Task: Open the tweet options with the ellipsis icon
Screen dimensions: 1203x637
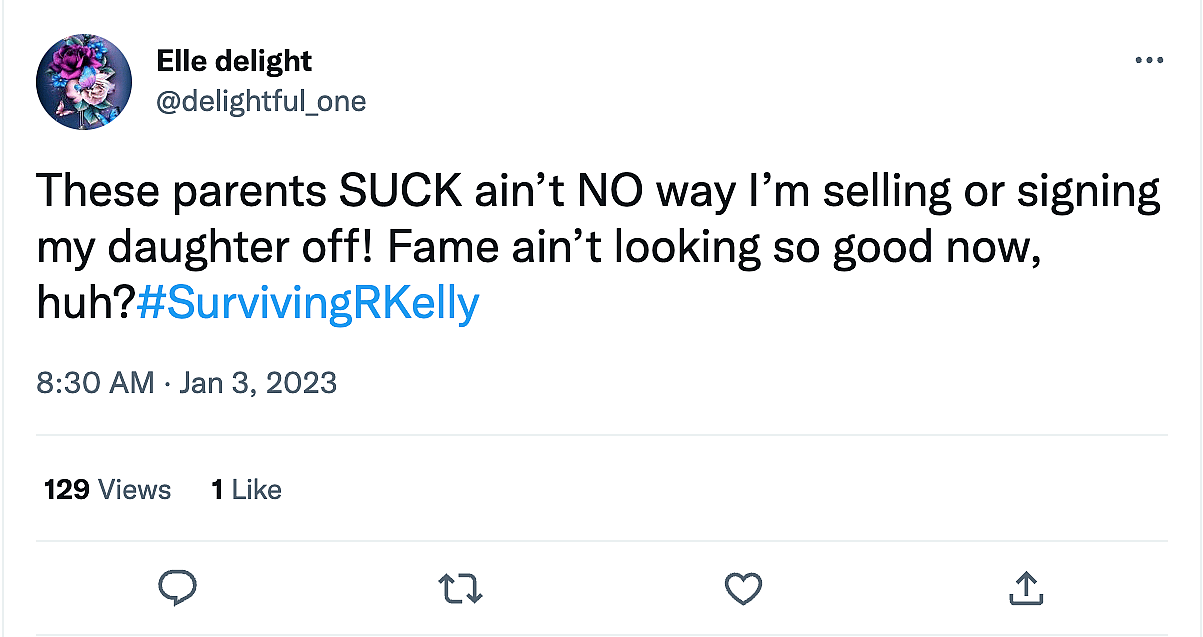Action: 1148,60
